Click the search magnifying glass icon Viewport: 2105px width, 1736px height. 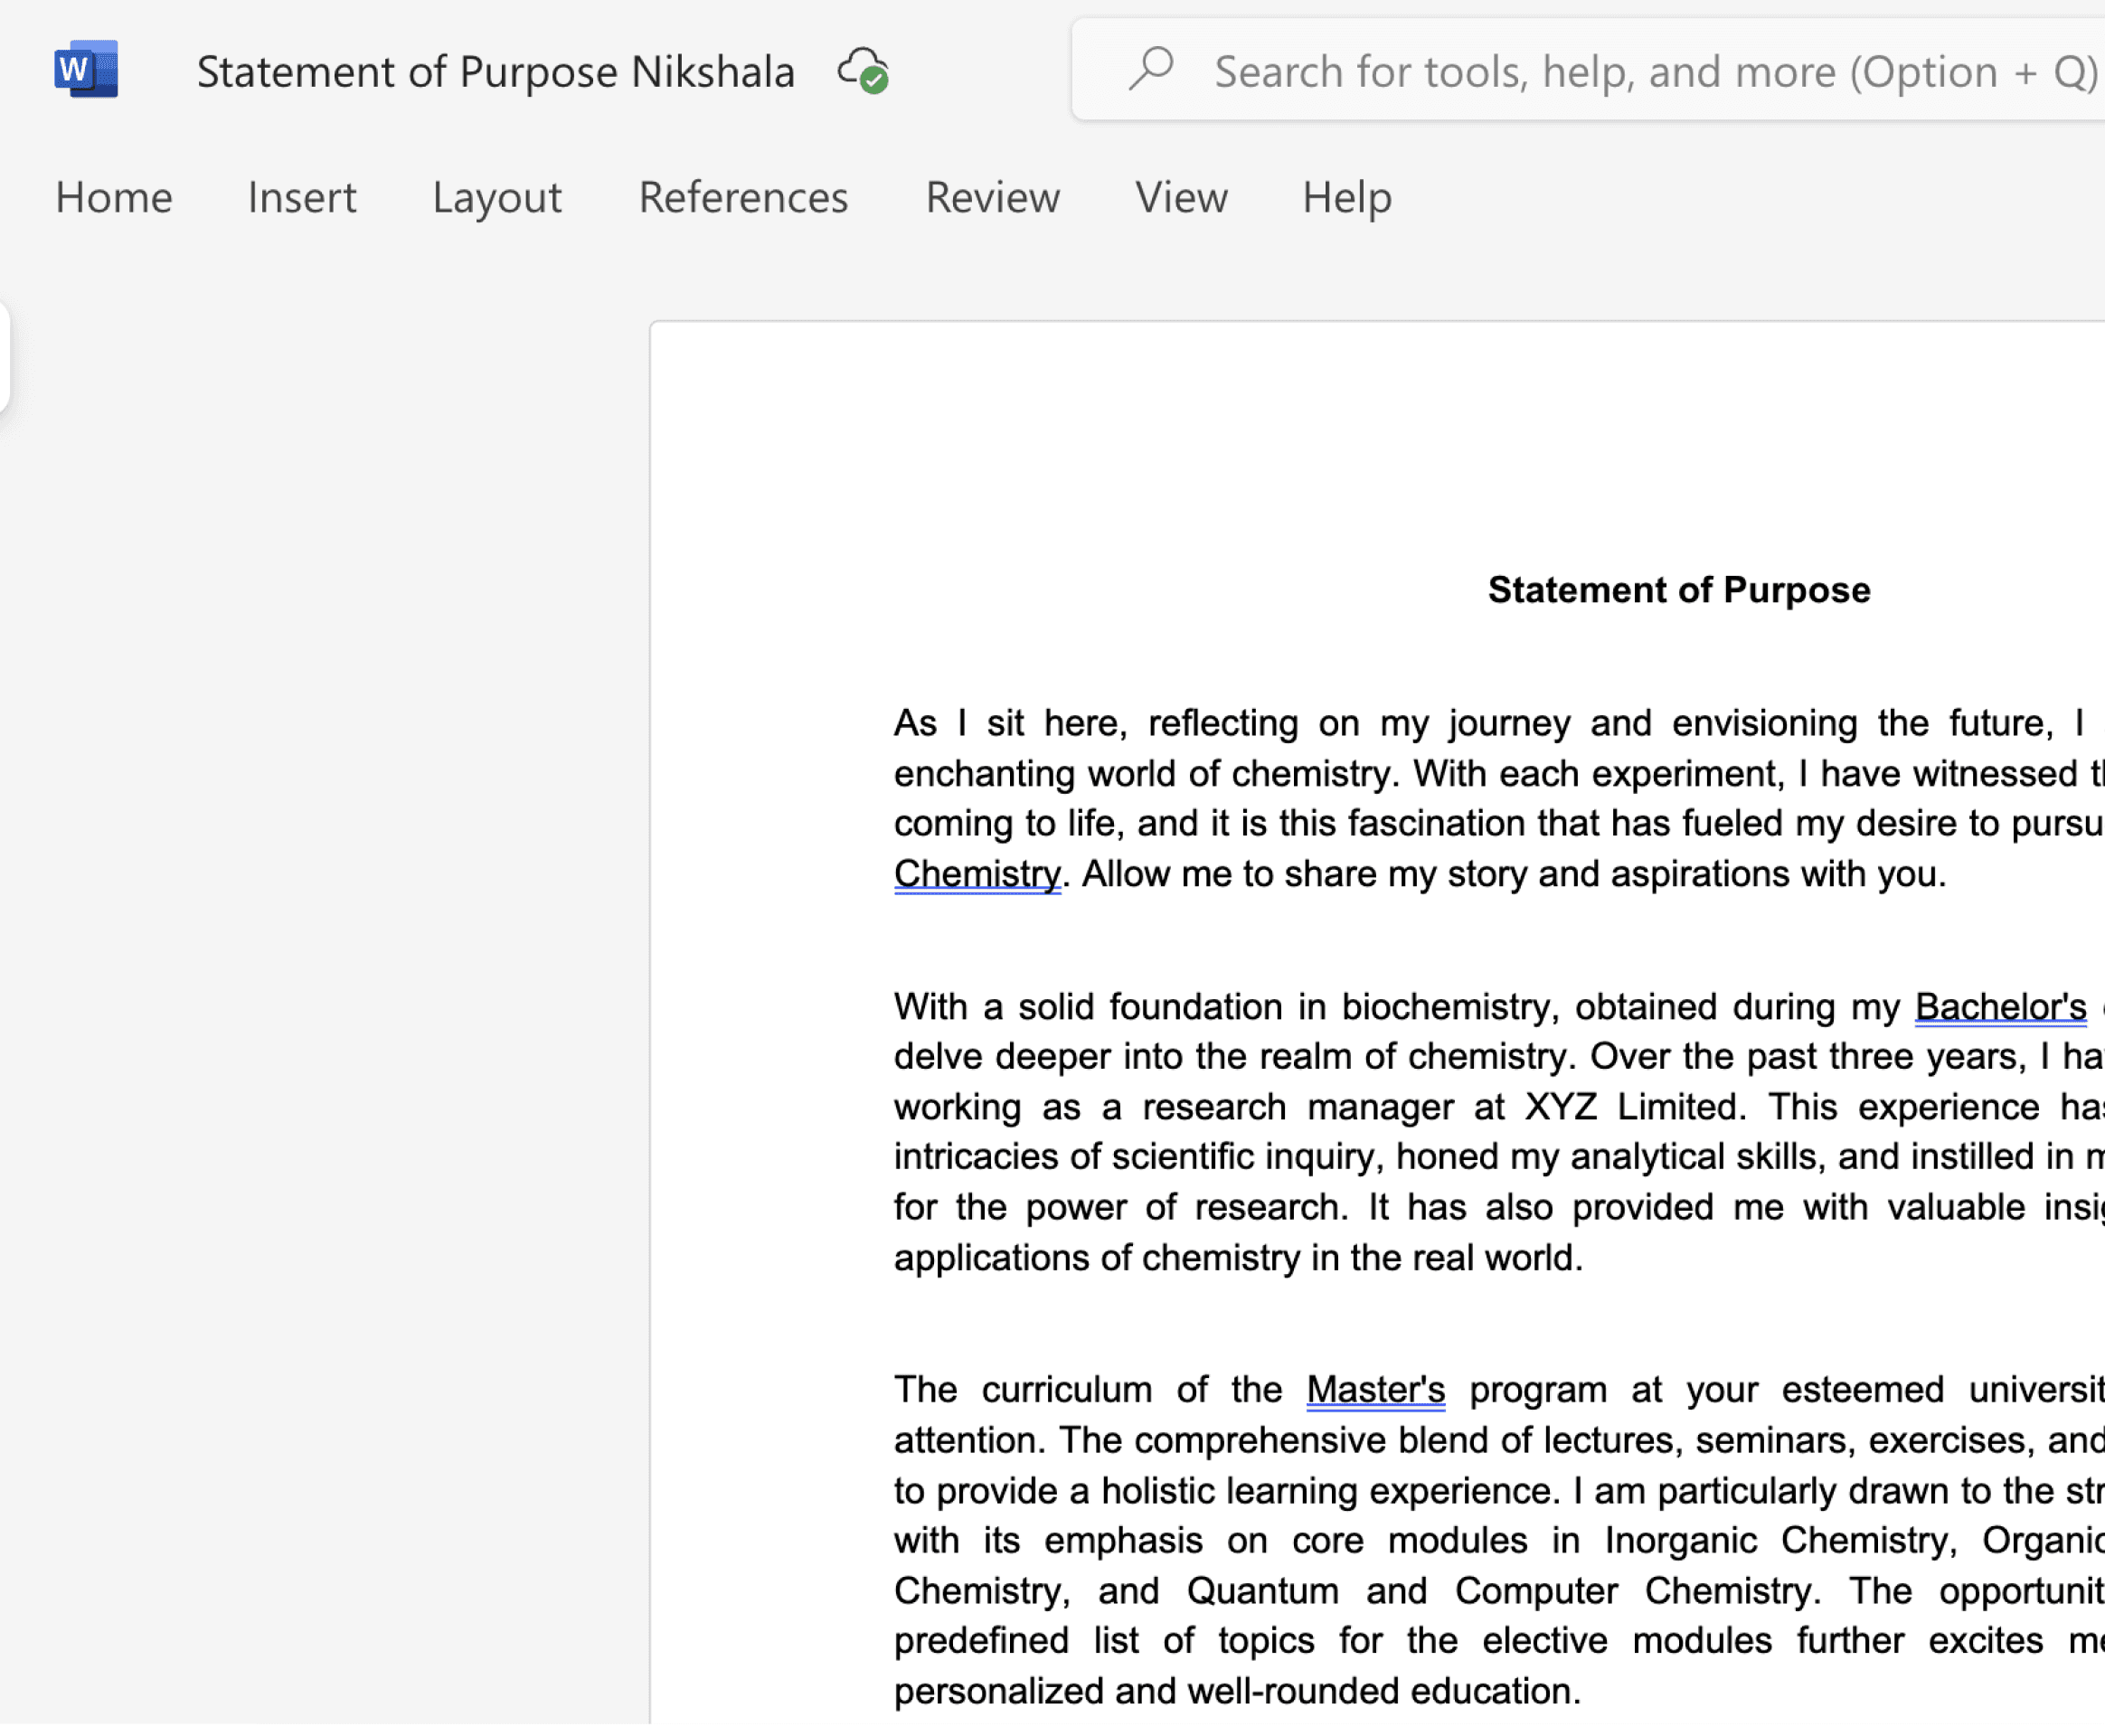[1151, 70]
